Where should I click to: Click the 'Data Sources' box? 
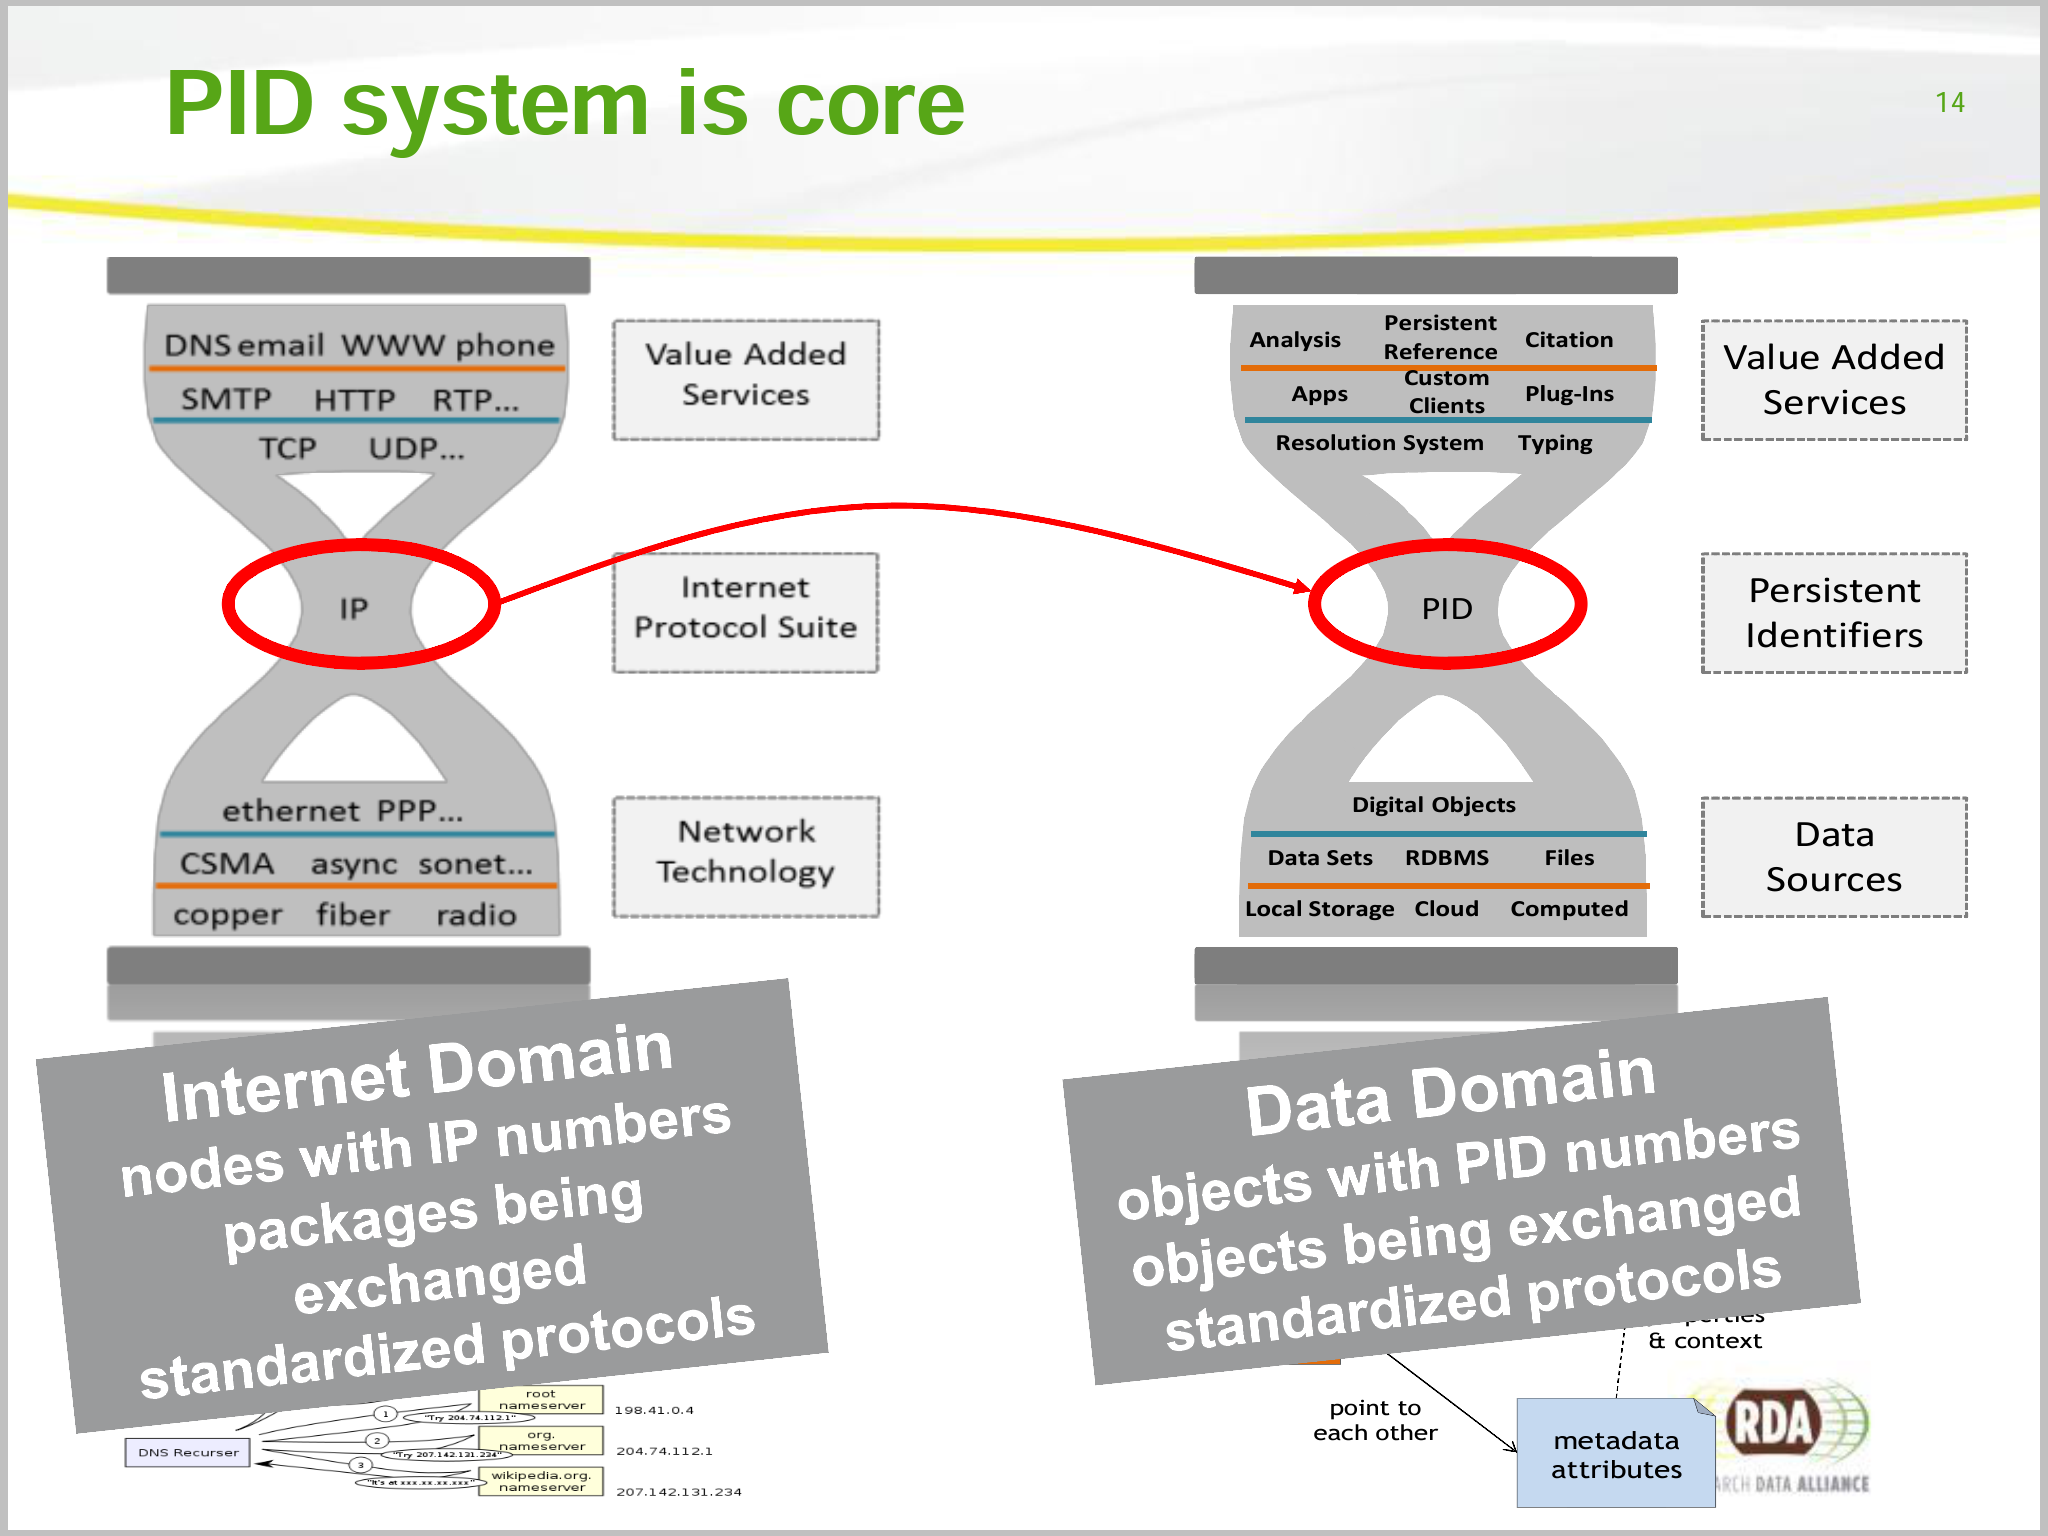point(1834,857)
